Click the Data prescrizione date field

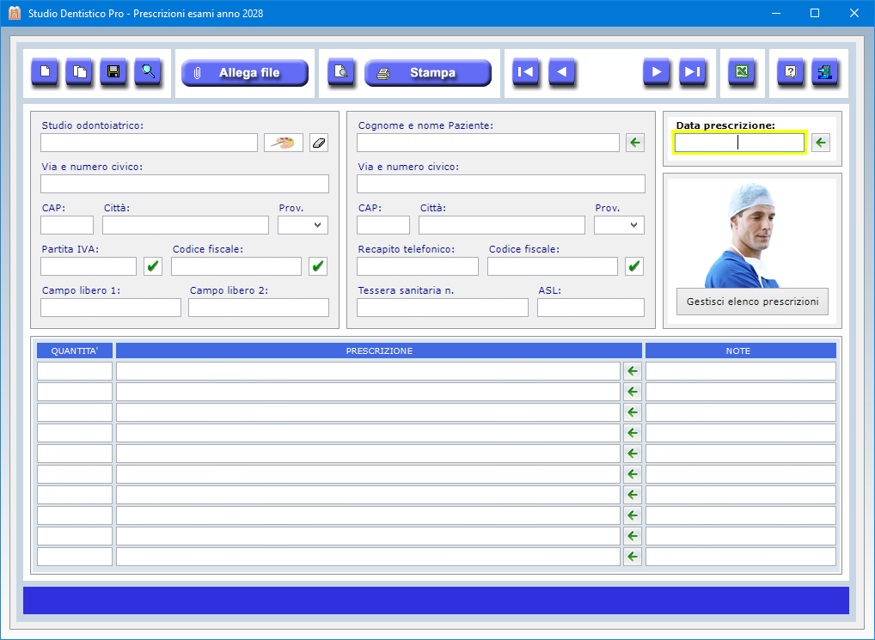(x=739, y=143)
